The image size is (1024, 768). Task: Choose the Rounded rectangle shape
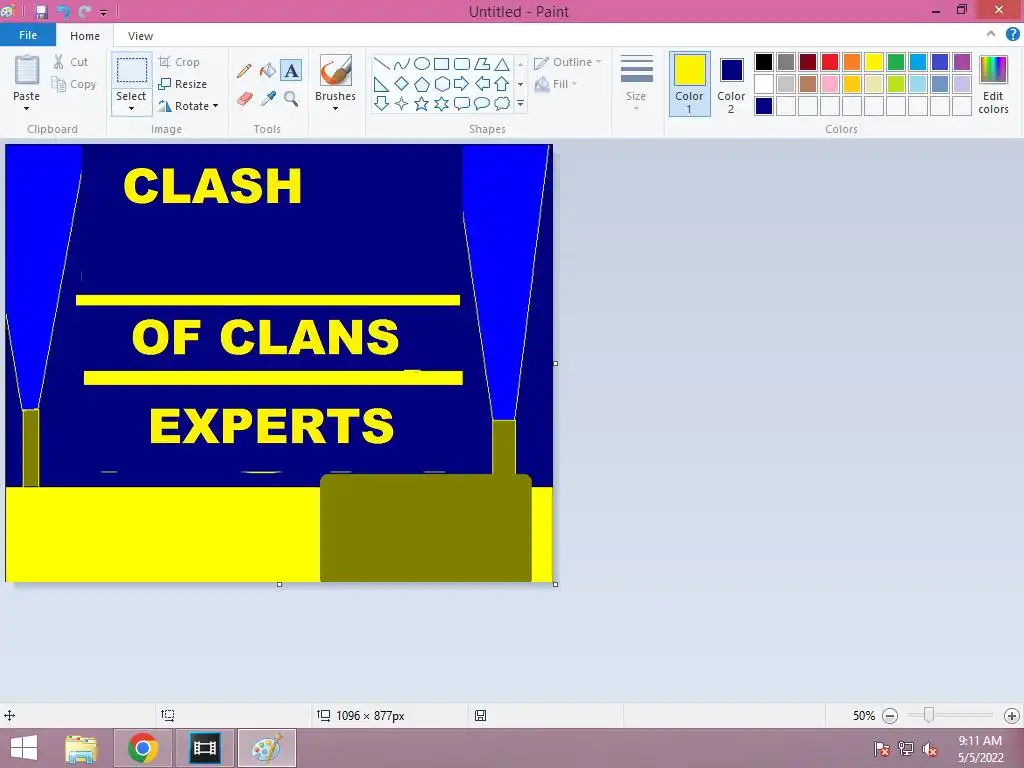point(462,63)
